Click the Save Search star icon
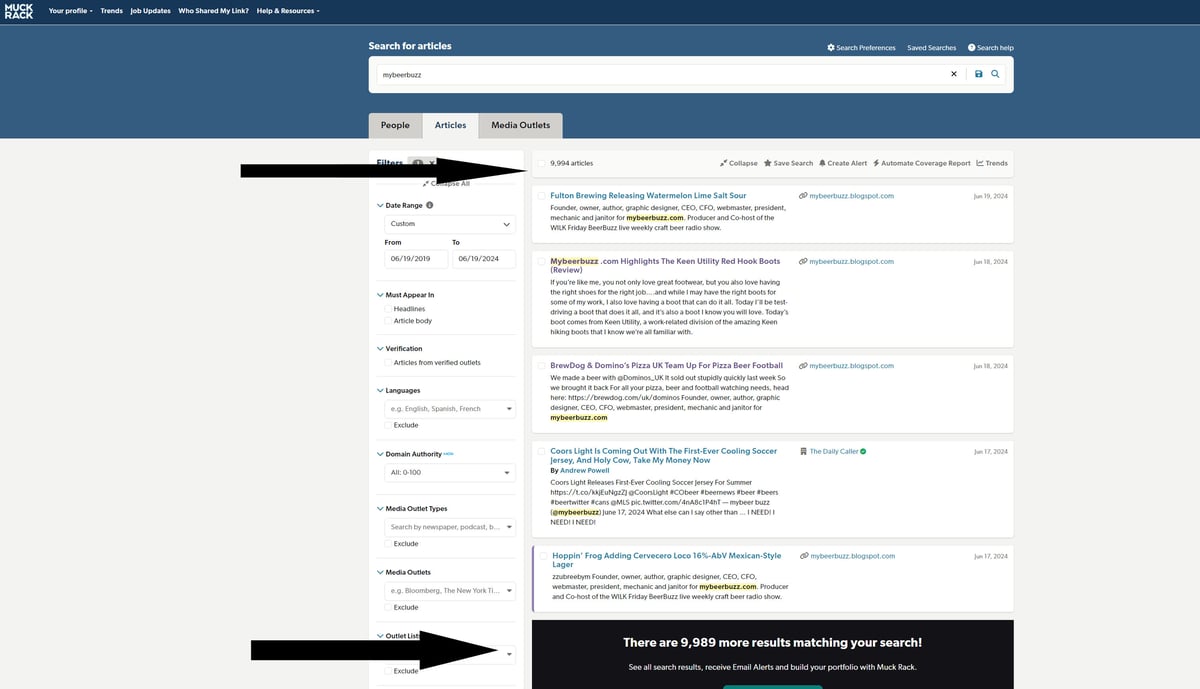Viewport: 1200px width, 689px height. coord(768,163)
